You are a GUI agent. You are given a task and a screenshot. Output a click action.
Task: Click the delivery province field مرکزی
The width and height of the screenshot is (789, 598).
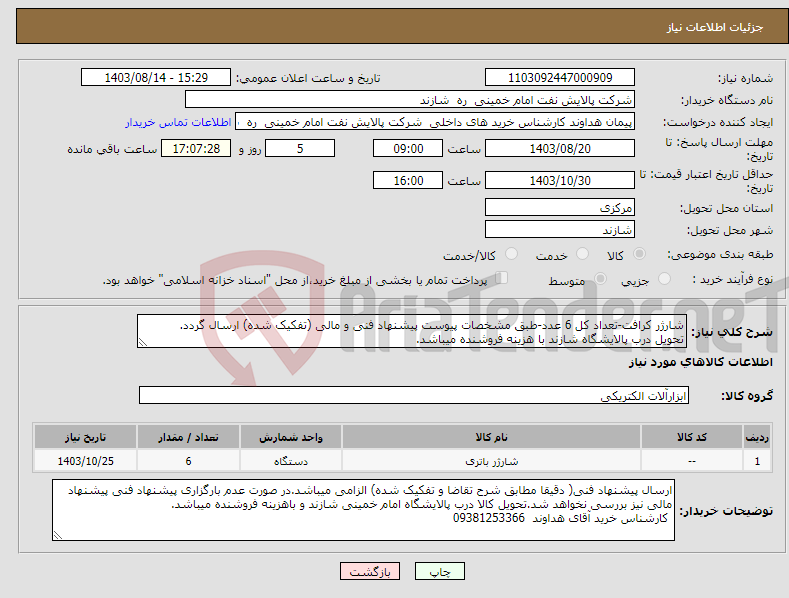560,207
